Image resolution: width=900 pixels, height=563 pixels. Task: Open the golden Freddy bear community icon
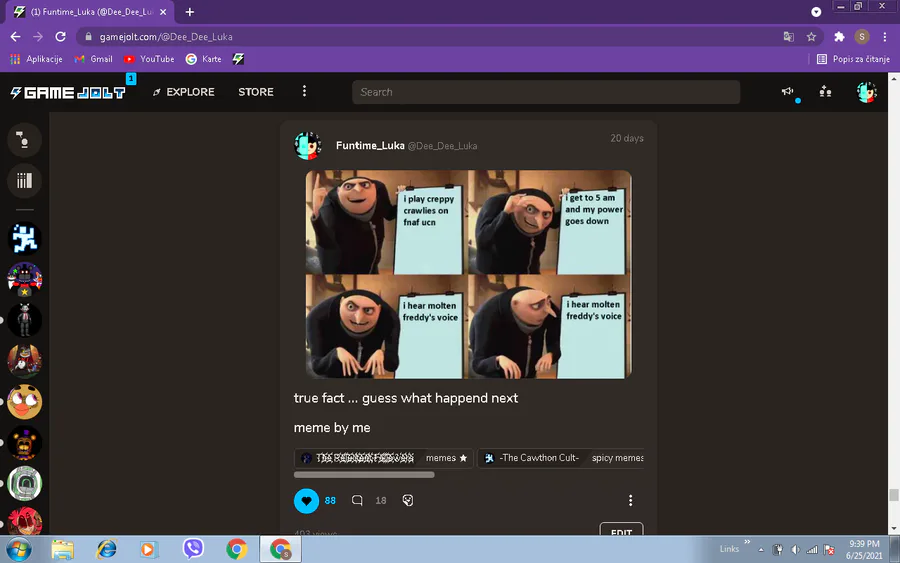coord(24,442)
